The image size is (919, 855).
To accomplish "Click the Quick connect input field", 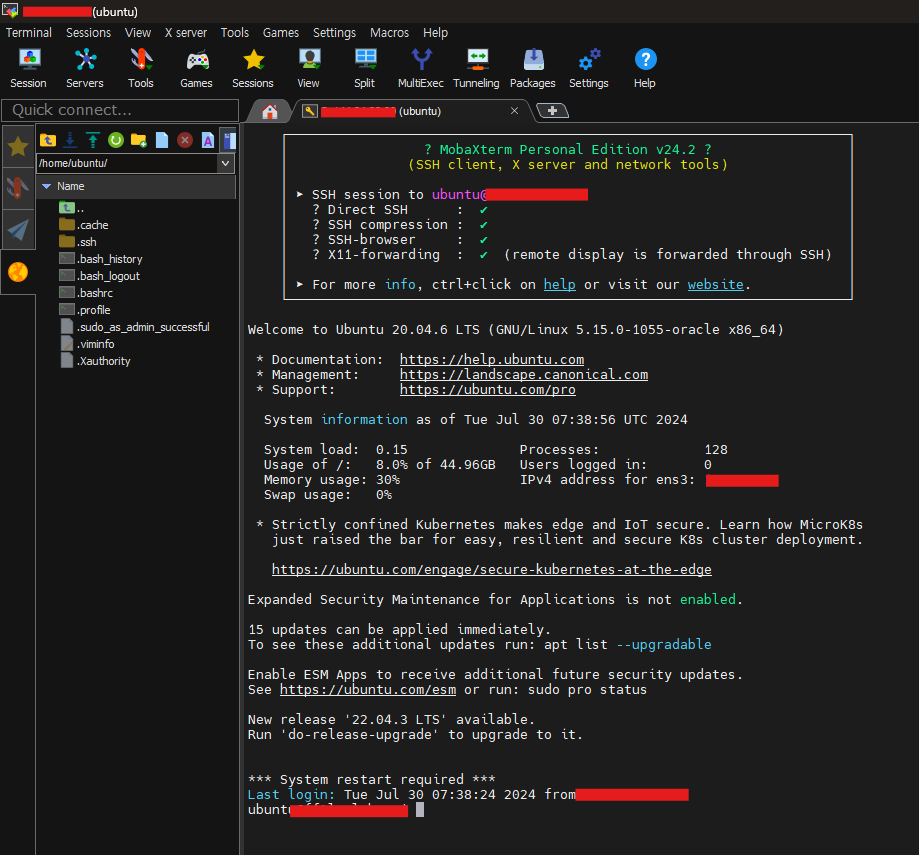I will 120,110.
